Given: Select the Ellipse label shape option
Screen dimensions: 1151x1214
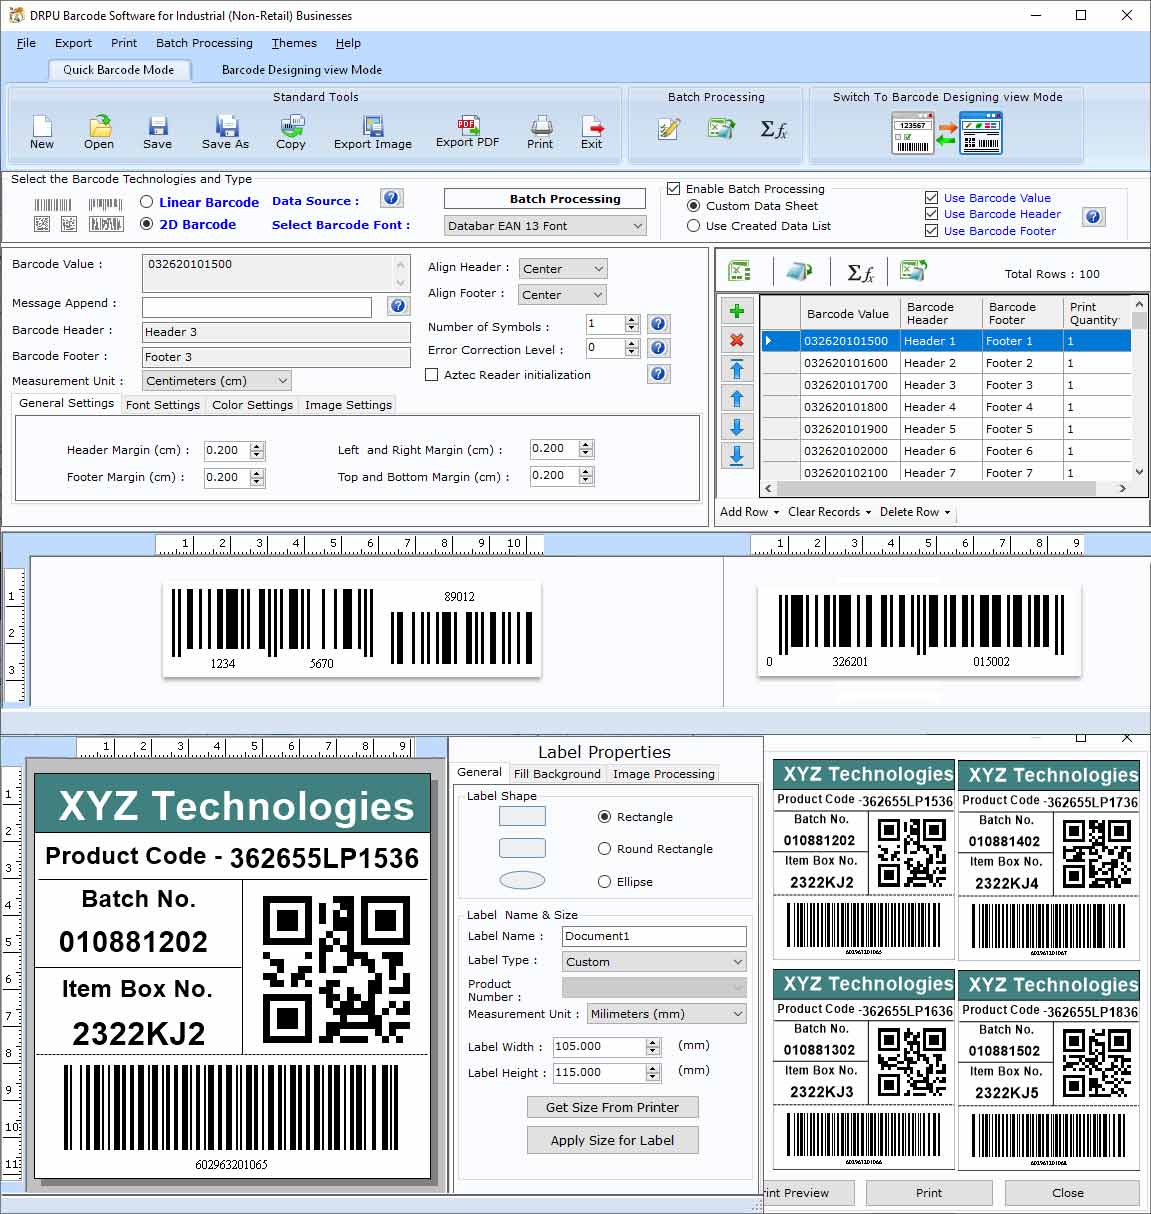Looking at the screenshot, I should [x=605, y=881].
